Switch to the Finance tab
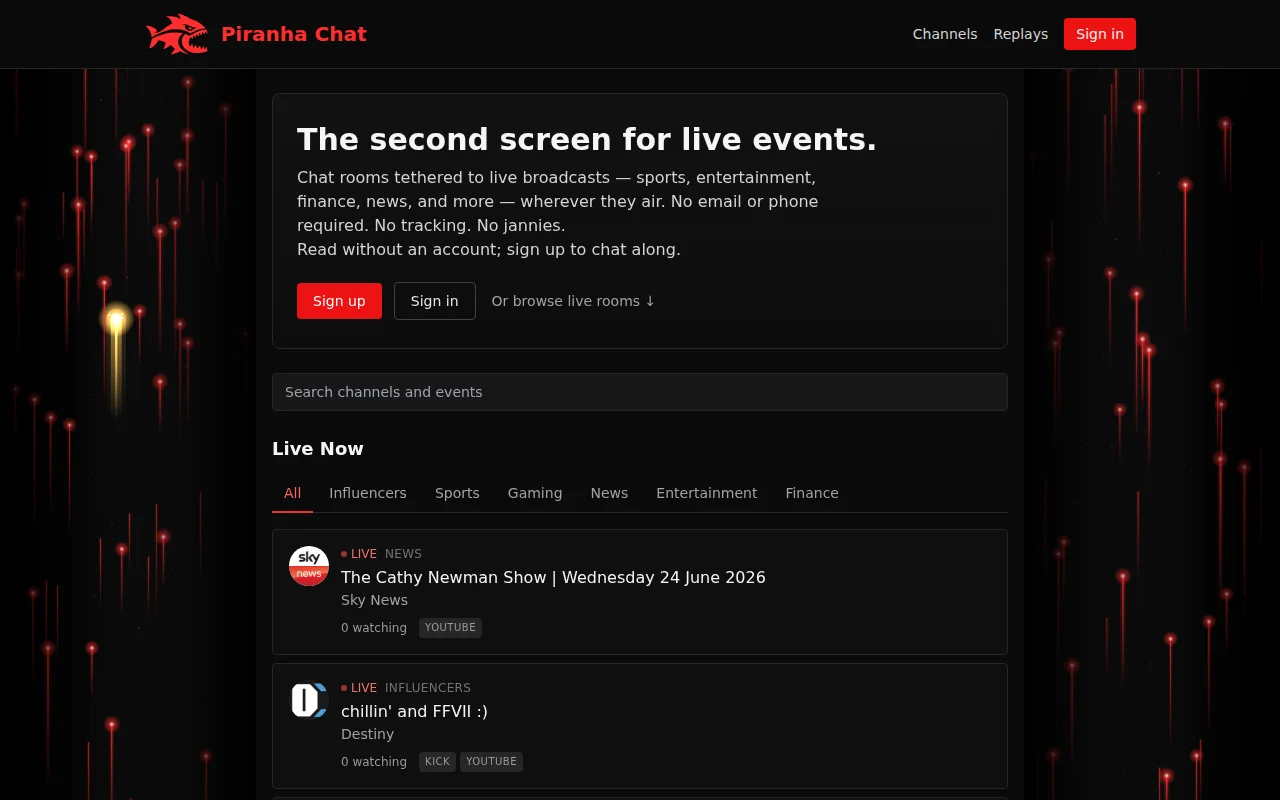The image size is (1280, 800). pos(812,493)
